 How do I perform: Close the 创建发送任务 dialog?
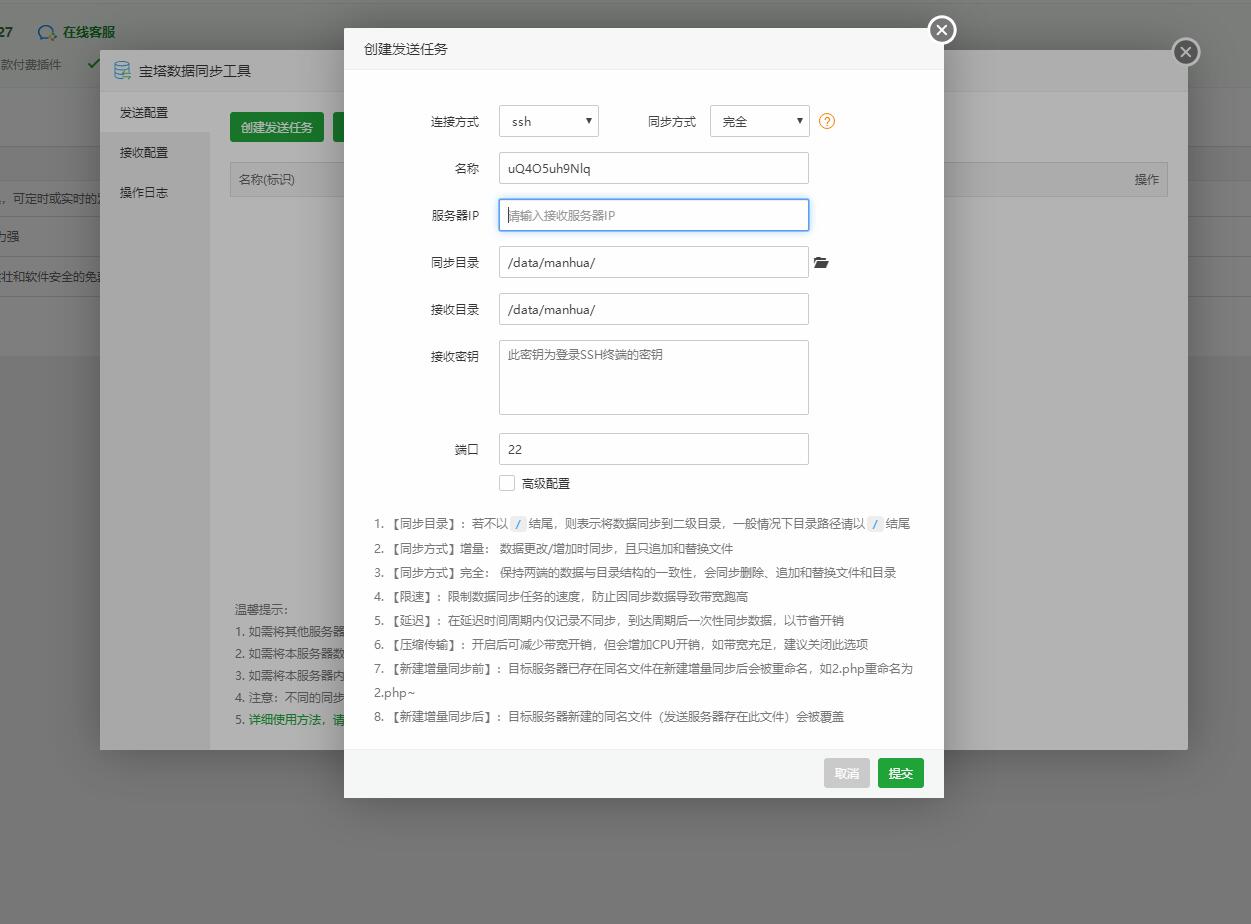click(x=941, y=30)
